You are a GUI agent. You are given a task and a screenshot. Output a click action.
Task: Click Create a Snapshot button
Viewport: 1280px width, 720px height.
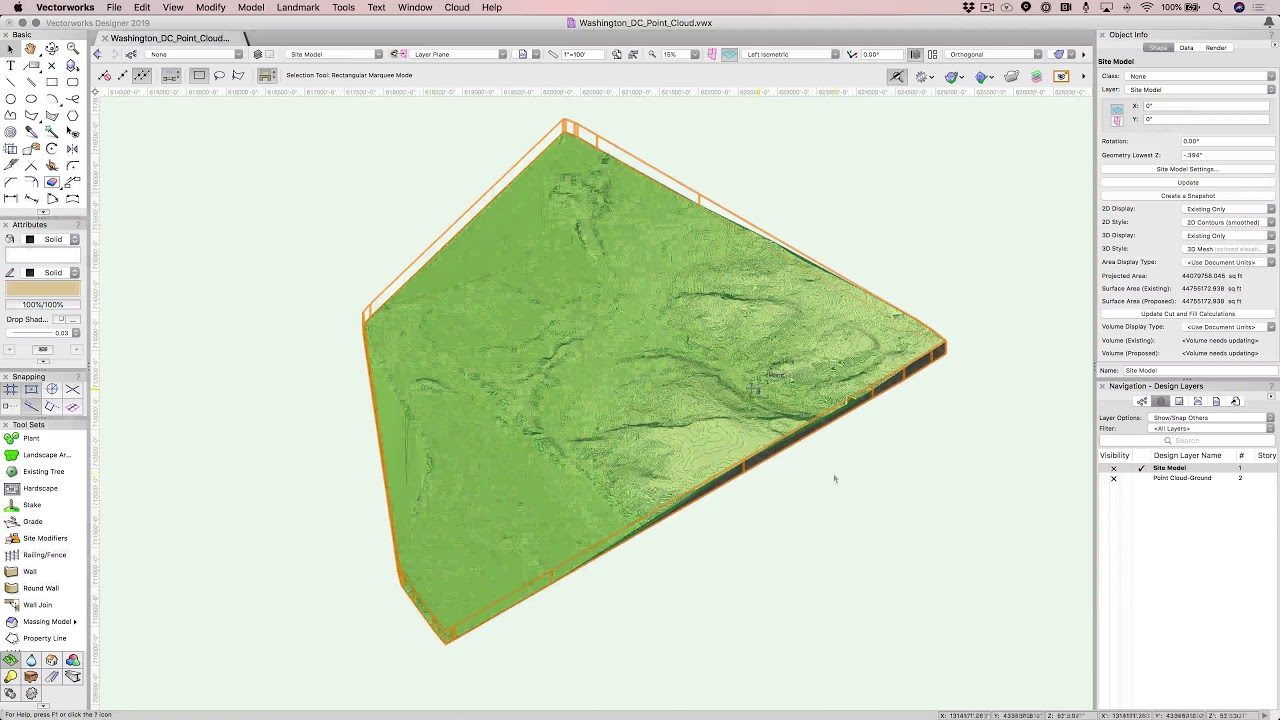(1188, 196)
